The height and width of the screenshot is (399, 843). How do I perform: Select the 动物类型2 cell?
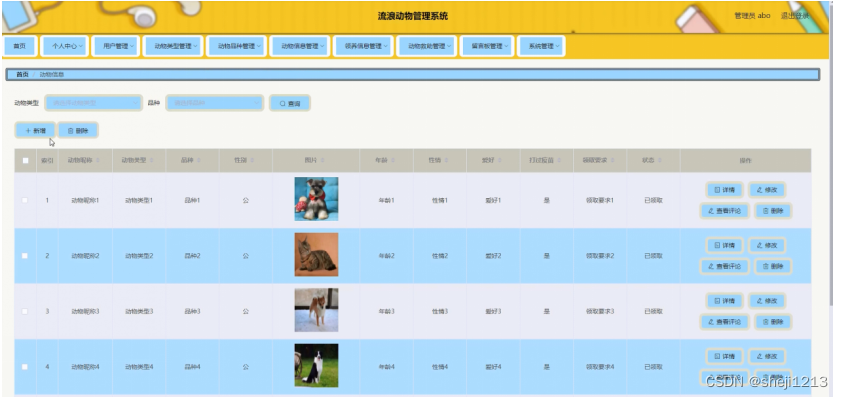click(139, 256)
